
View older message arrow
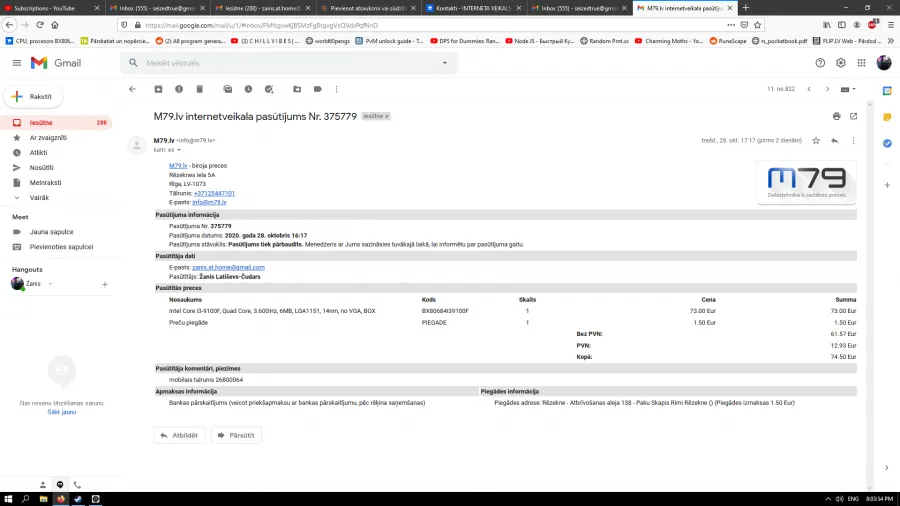(x=828, y=89)
